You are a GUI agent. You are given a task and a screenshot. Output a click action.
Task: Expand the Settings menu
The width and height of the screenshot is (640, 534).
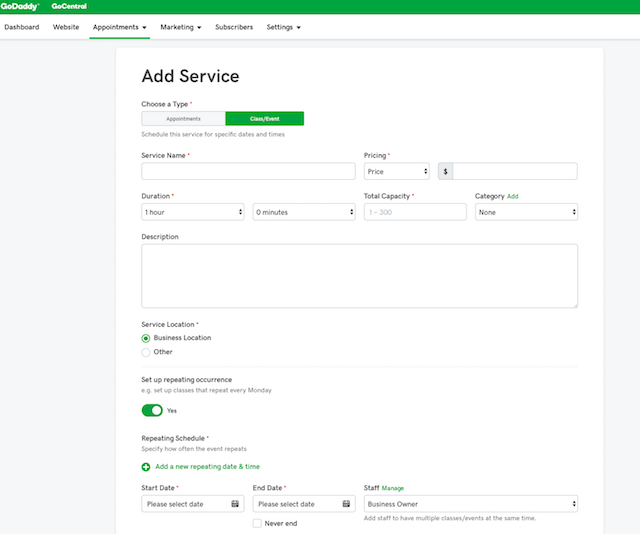[x=284, y=27]
